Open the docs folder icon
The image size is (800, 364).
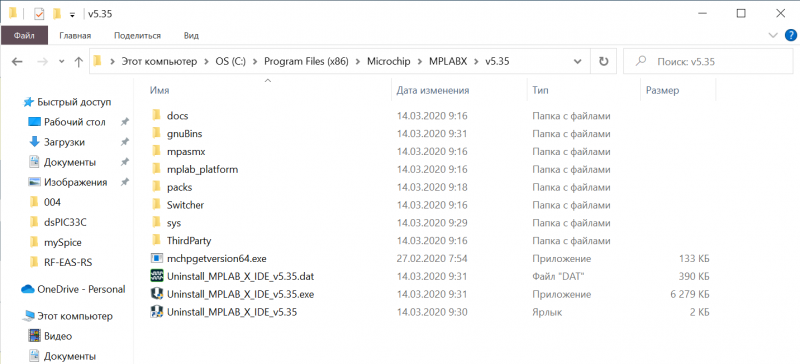[x=157, y=116]
